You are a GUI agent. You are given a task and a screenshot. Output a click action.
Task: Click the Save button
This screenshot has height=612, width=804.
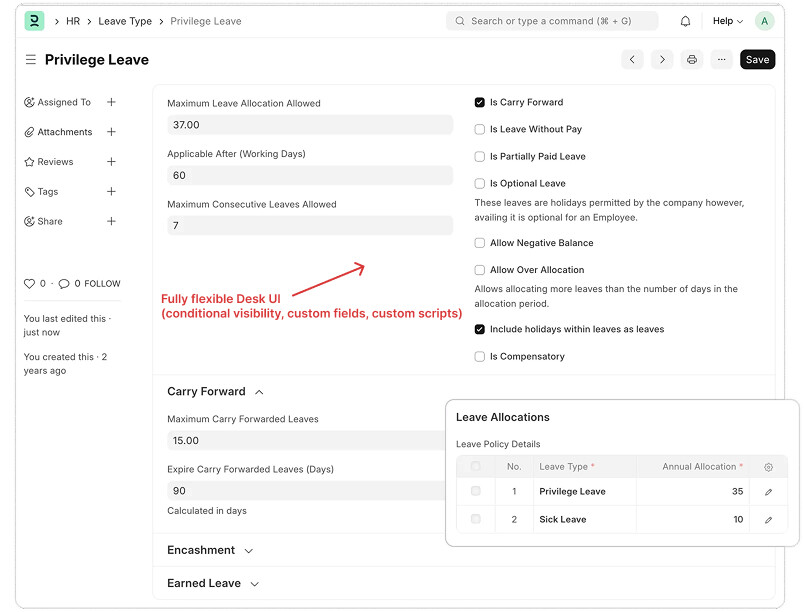757,60
